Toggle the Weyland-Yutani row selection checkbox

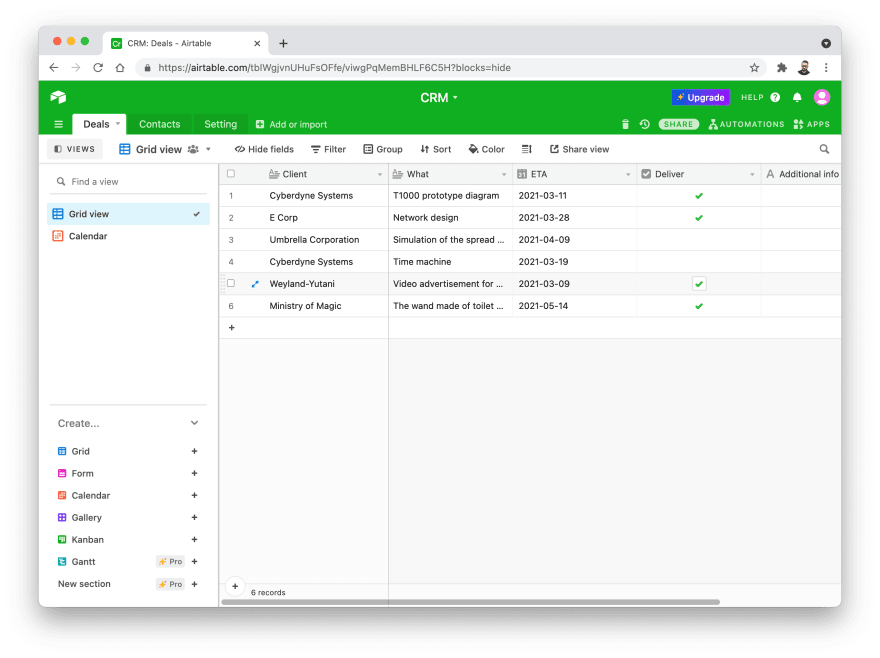pyautogui.click(x=231, y=284)
